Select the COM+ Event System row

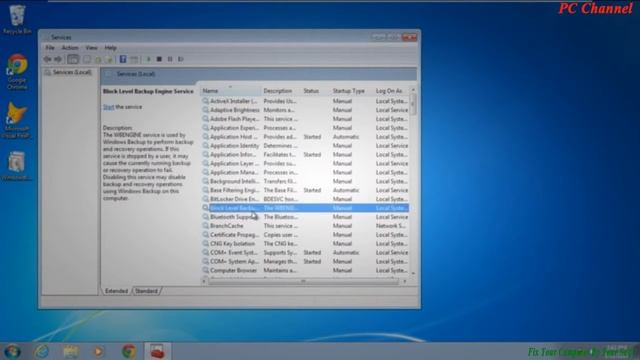305,253
